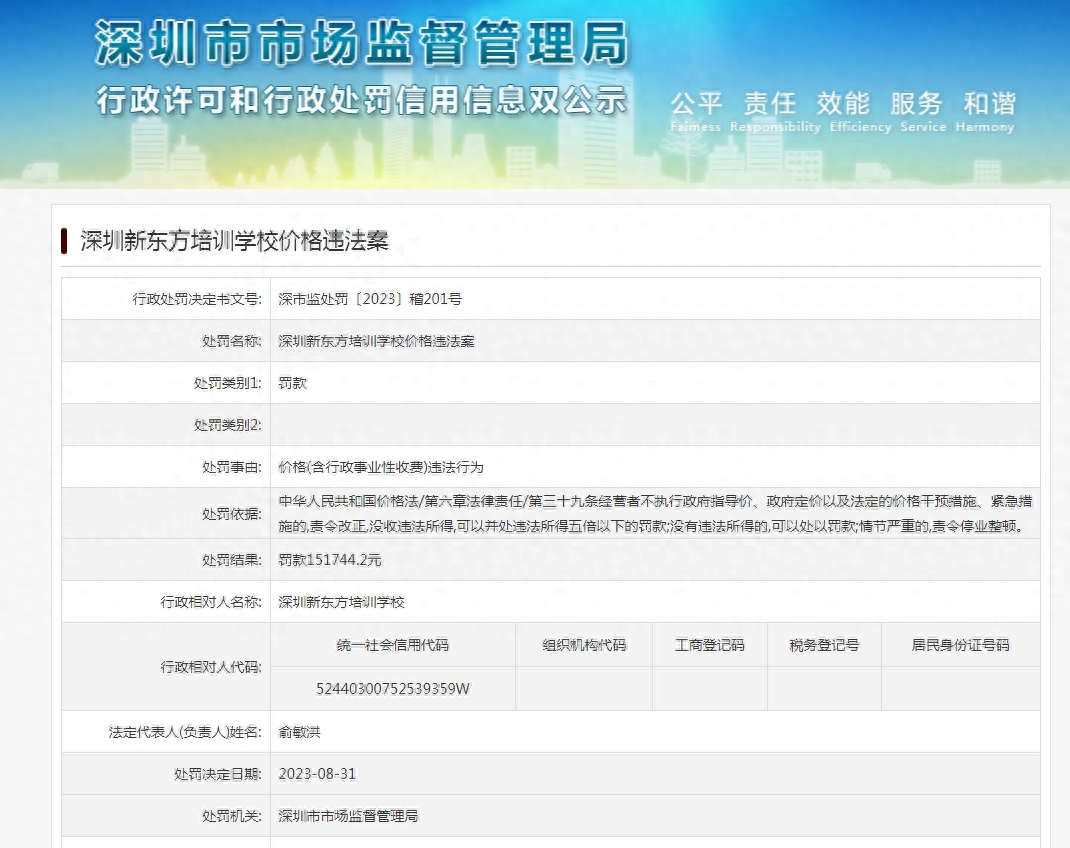Click the party name value 深圳新东方培训学校

[x=341, y=602]
